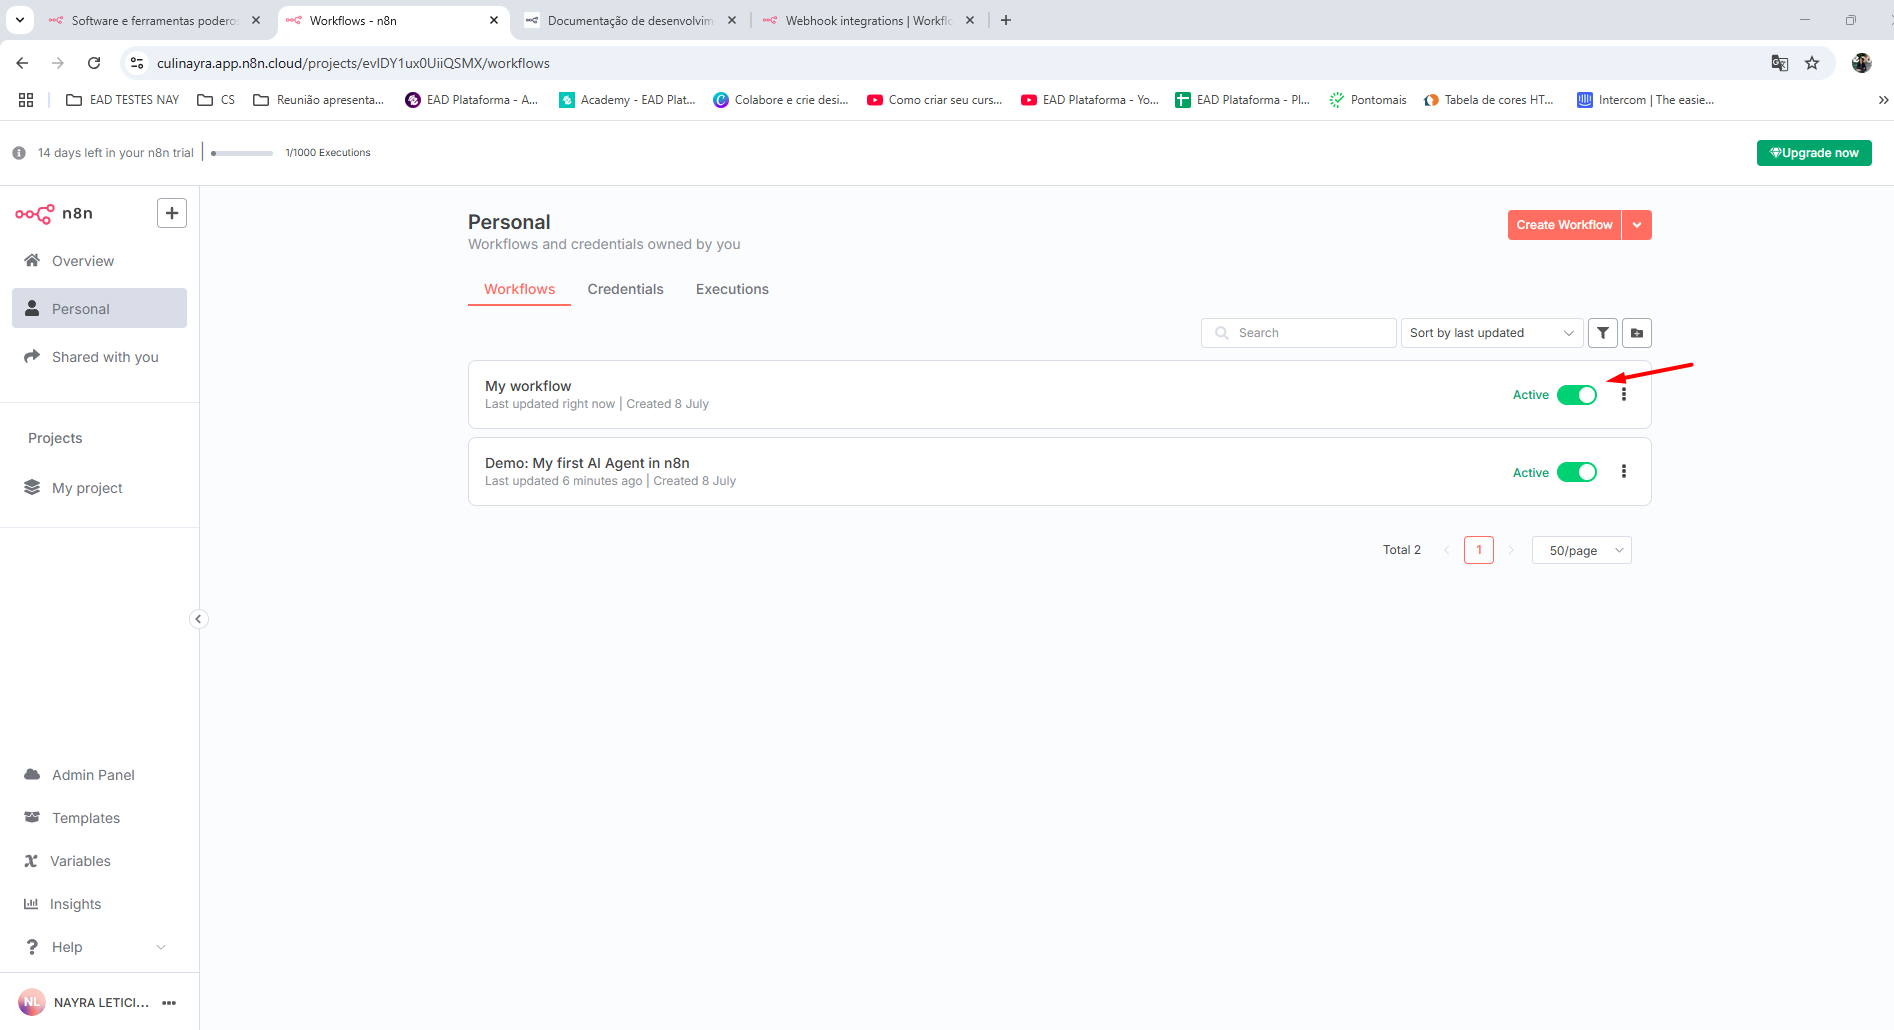This screenshot has height=1030, width=1894.
Task: Open Demo: My first AI Agent in n8n
Action: click(x=587, y=463)
